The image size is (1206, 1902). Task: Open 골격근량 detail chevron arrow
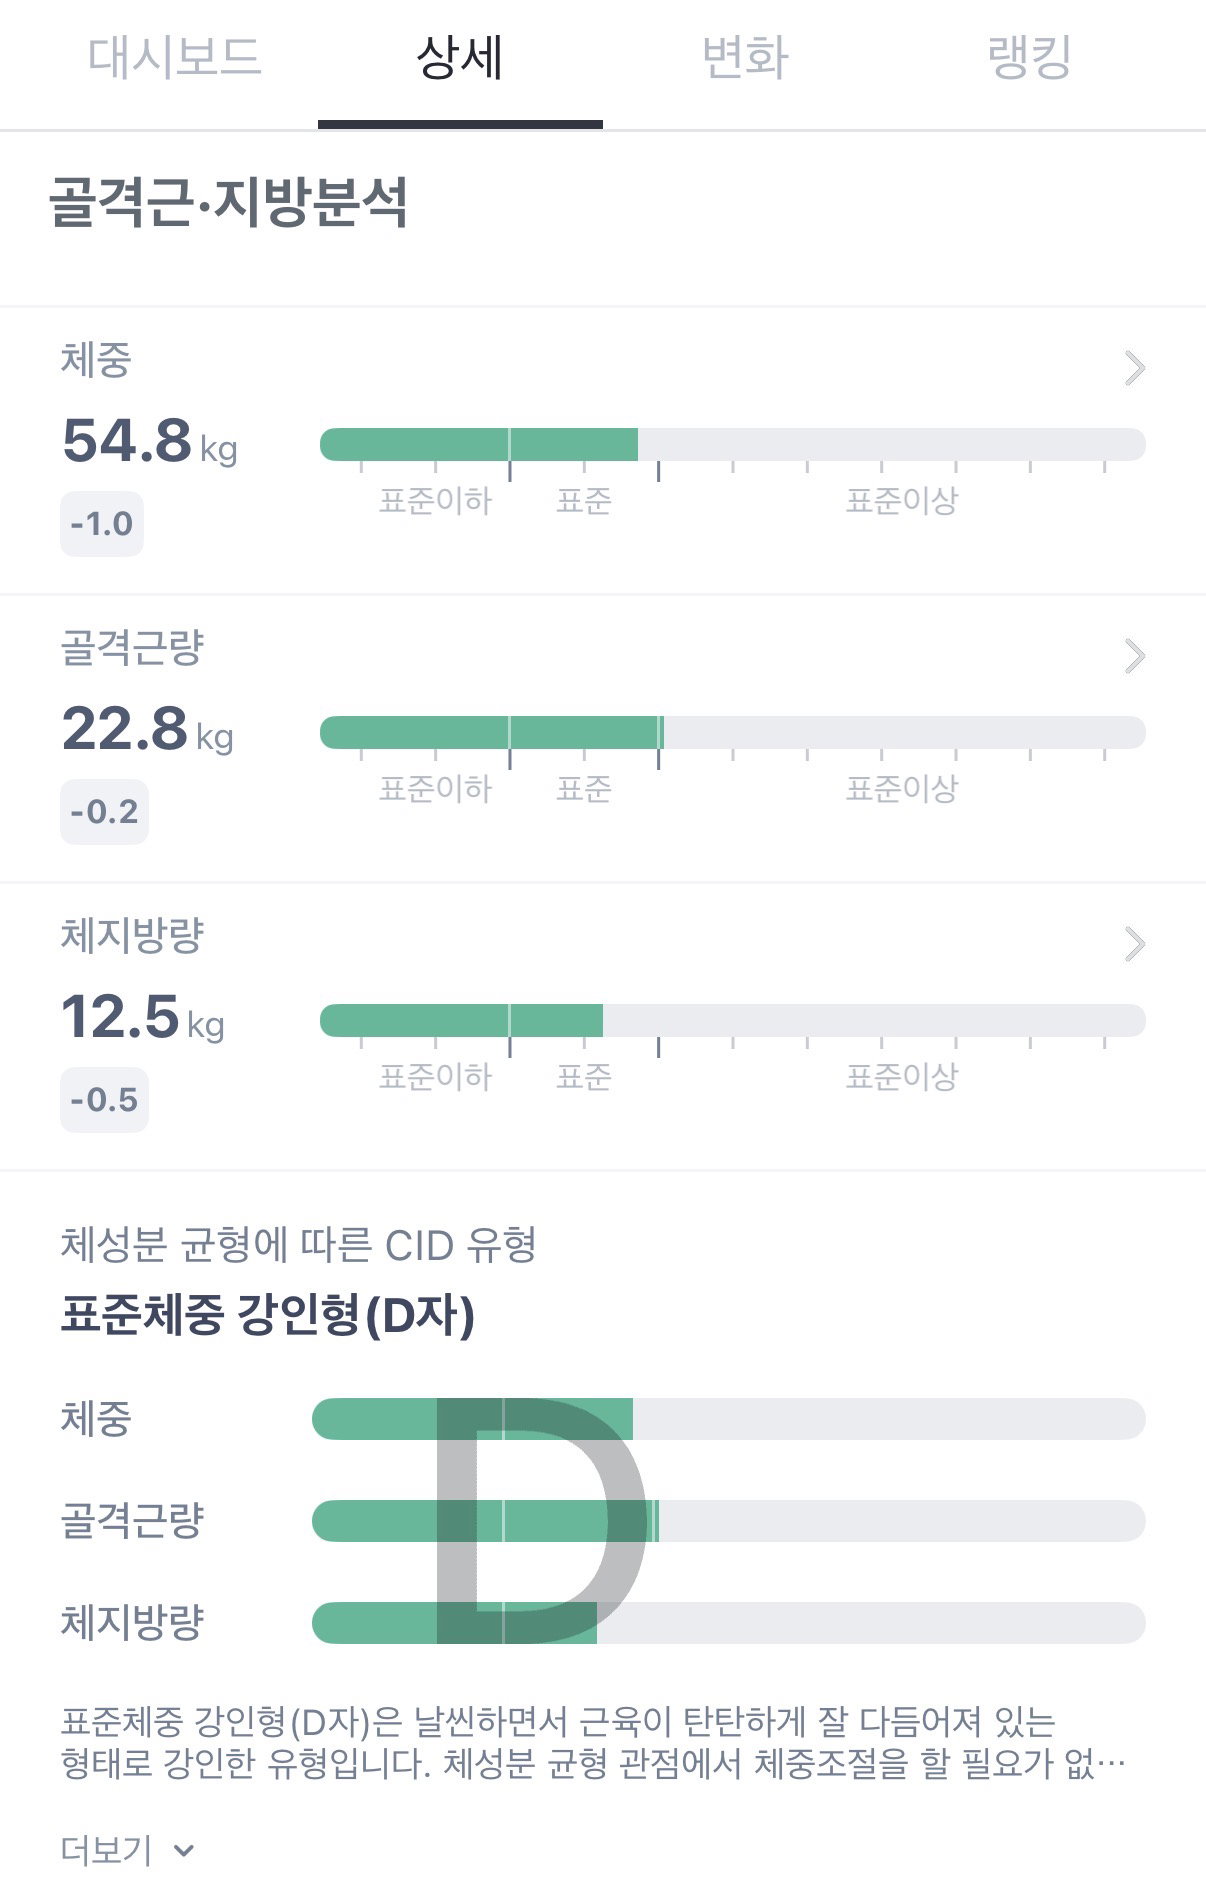1134,656
